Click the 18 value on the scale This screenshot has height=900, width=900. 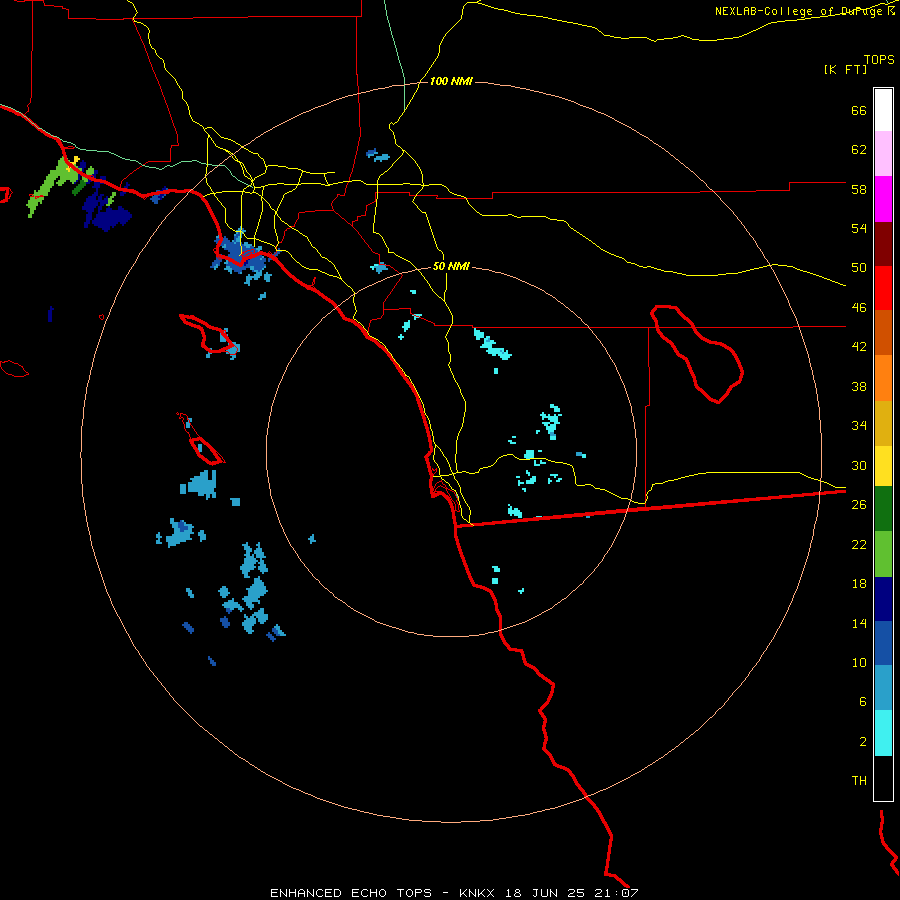(859, 584)
